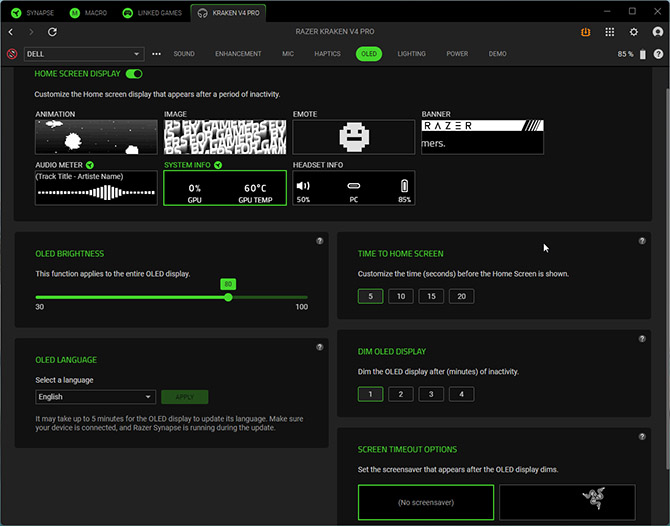The image size is (670, 526).
Task: Go to the Enhancement section
Action: (238, 54)
